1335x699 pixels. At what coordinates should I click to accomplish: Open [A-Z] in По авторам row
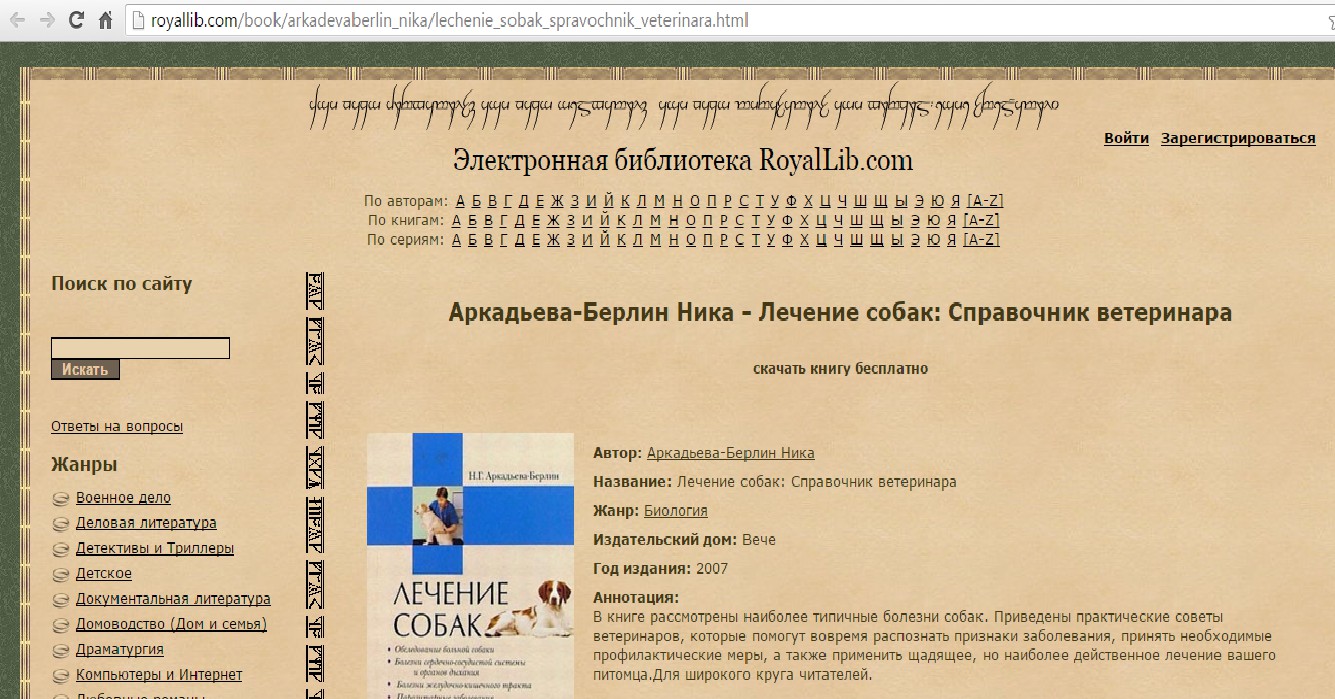point(984,201)
